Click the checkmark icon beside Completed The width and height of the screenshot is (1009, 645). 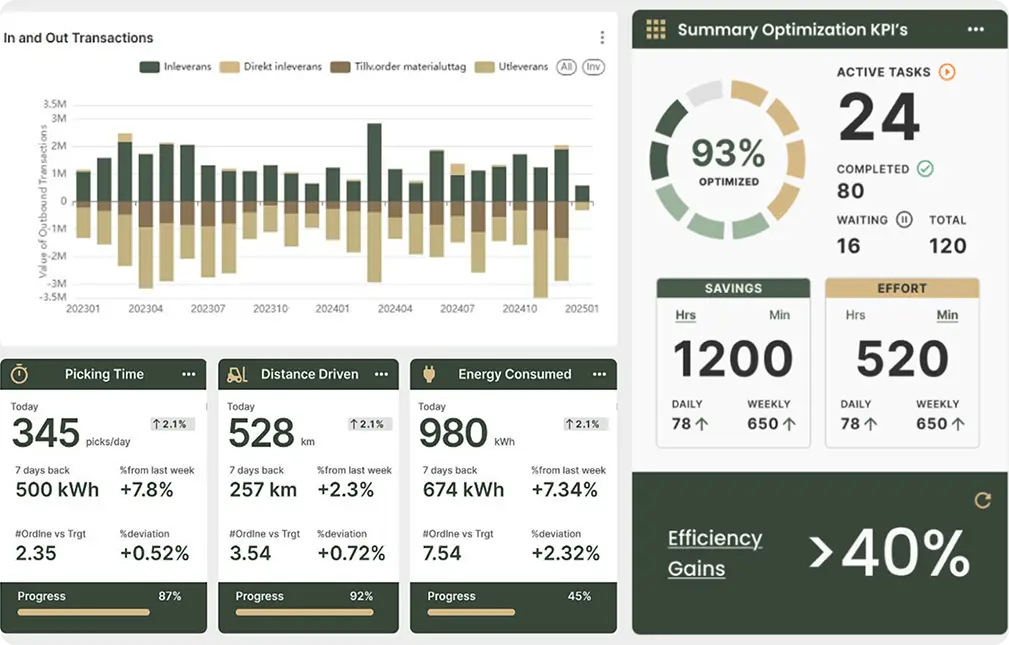pos(925,169)
